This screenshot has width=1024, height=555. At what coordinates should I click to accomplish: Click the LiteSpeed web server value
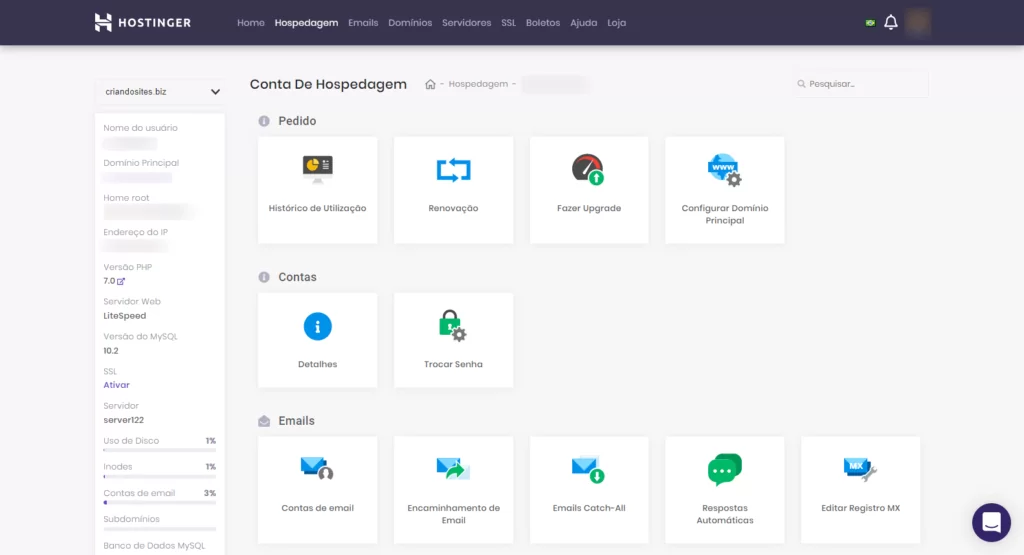click(x=125, y=316)
